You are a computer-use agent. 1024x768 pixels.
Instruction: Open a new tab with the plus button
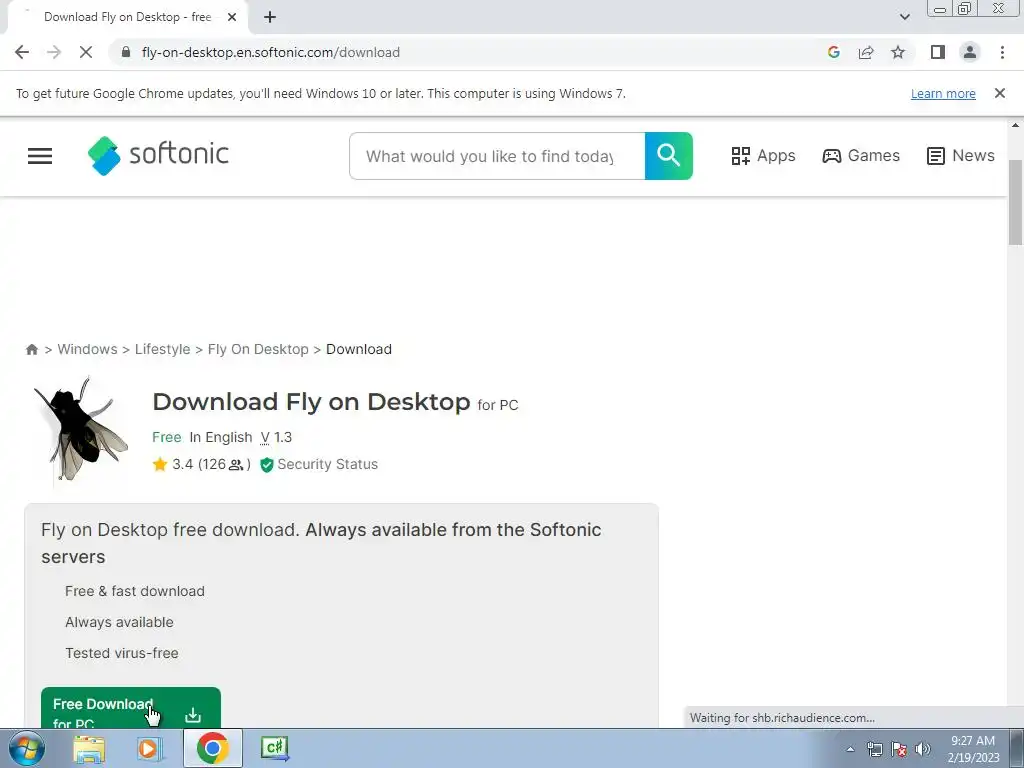click(270, 17)
